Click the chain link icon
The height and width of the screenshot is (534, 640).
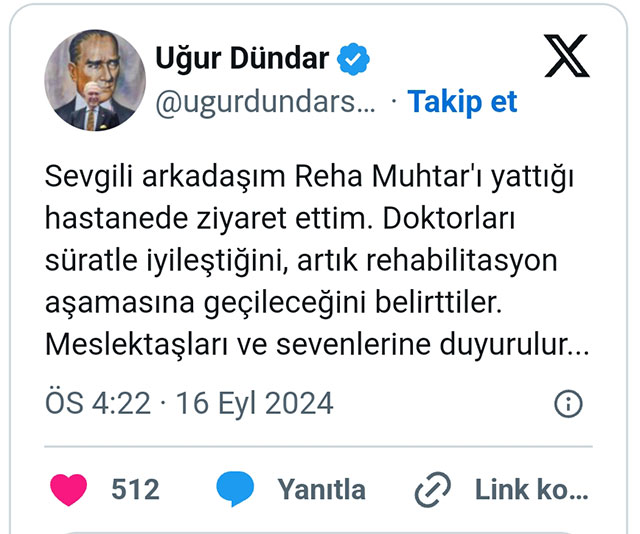click(433, 490)
